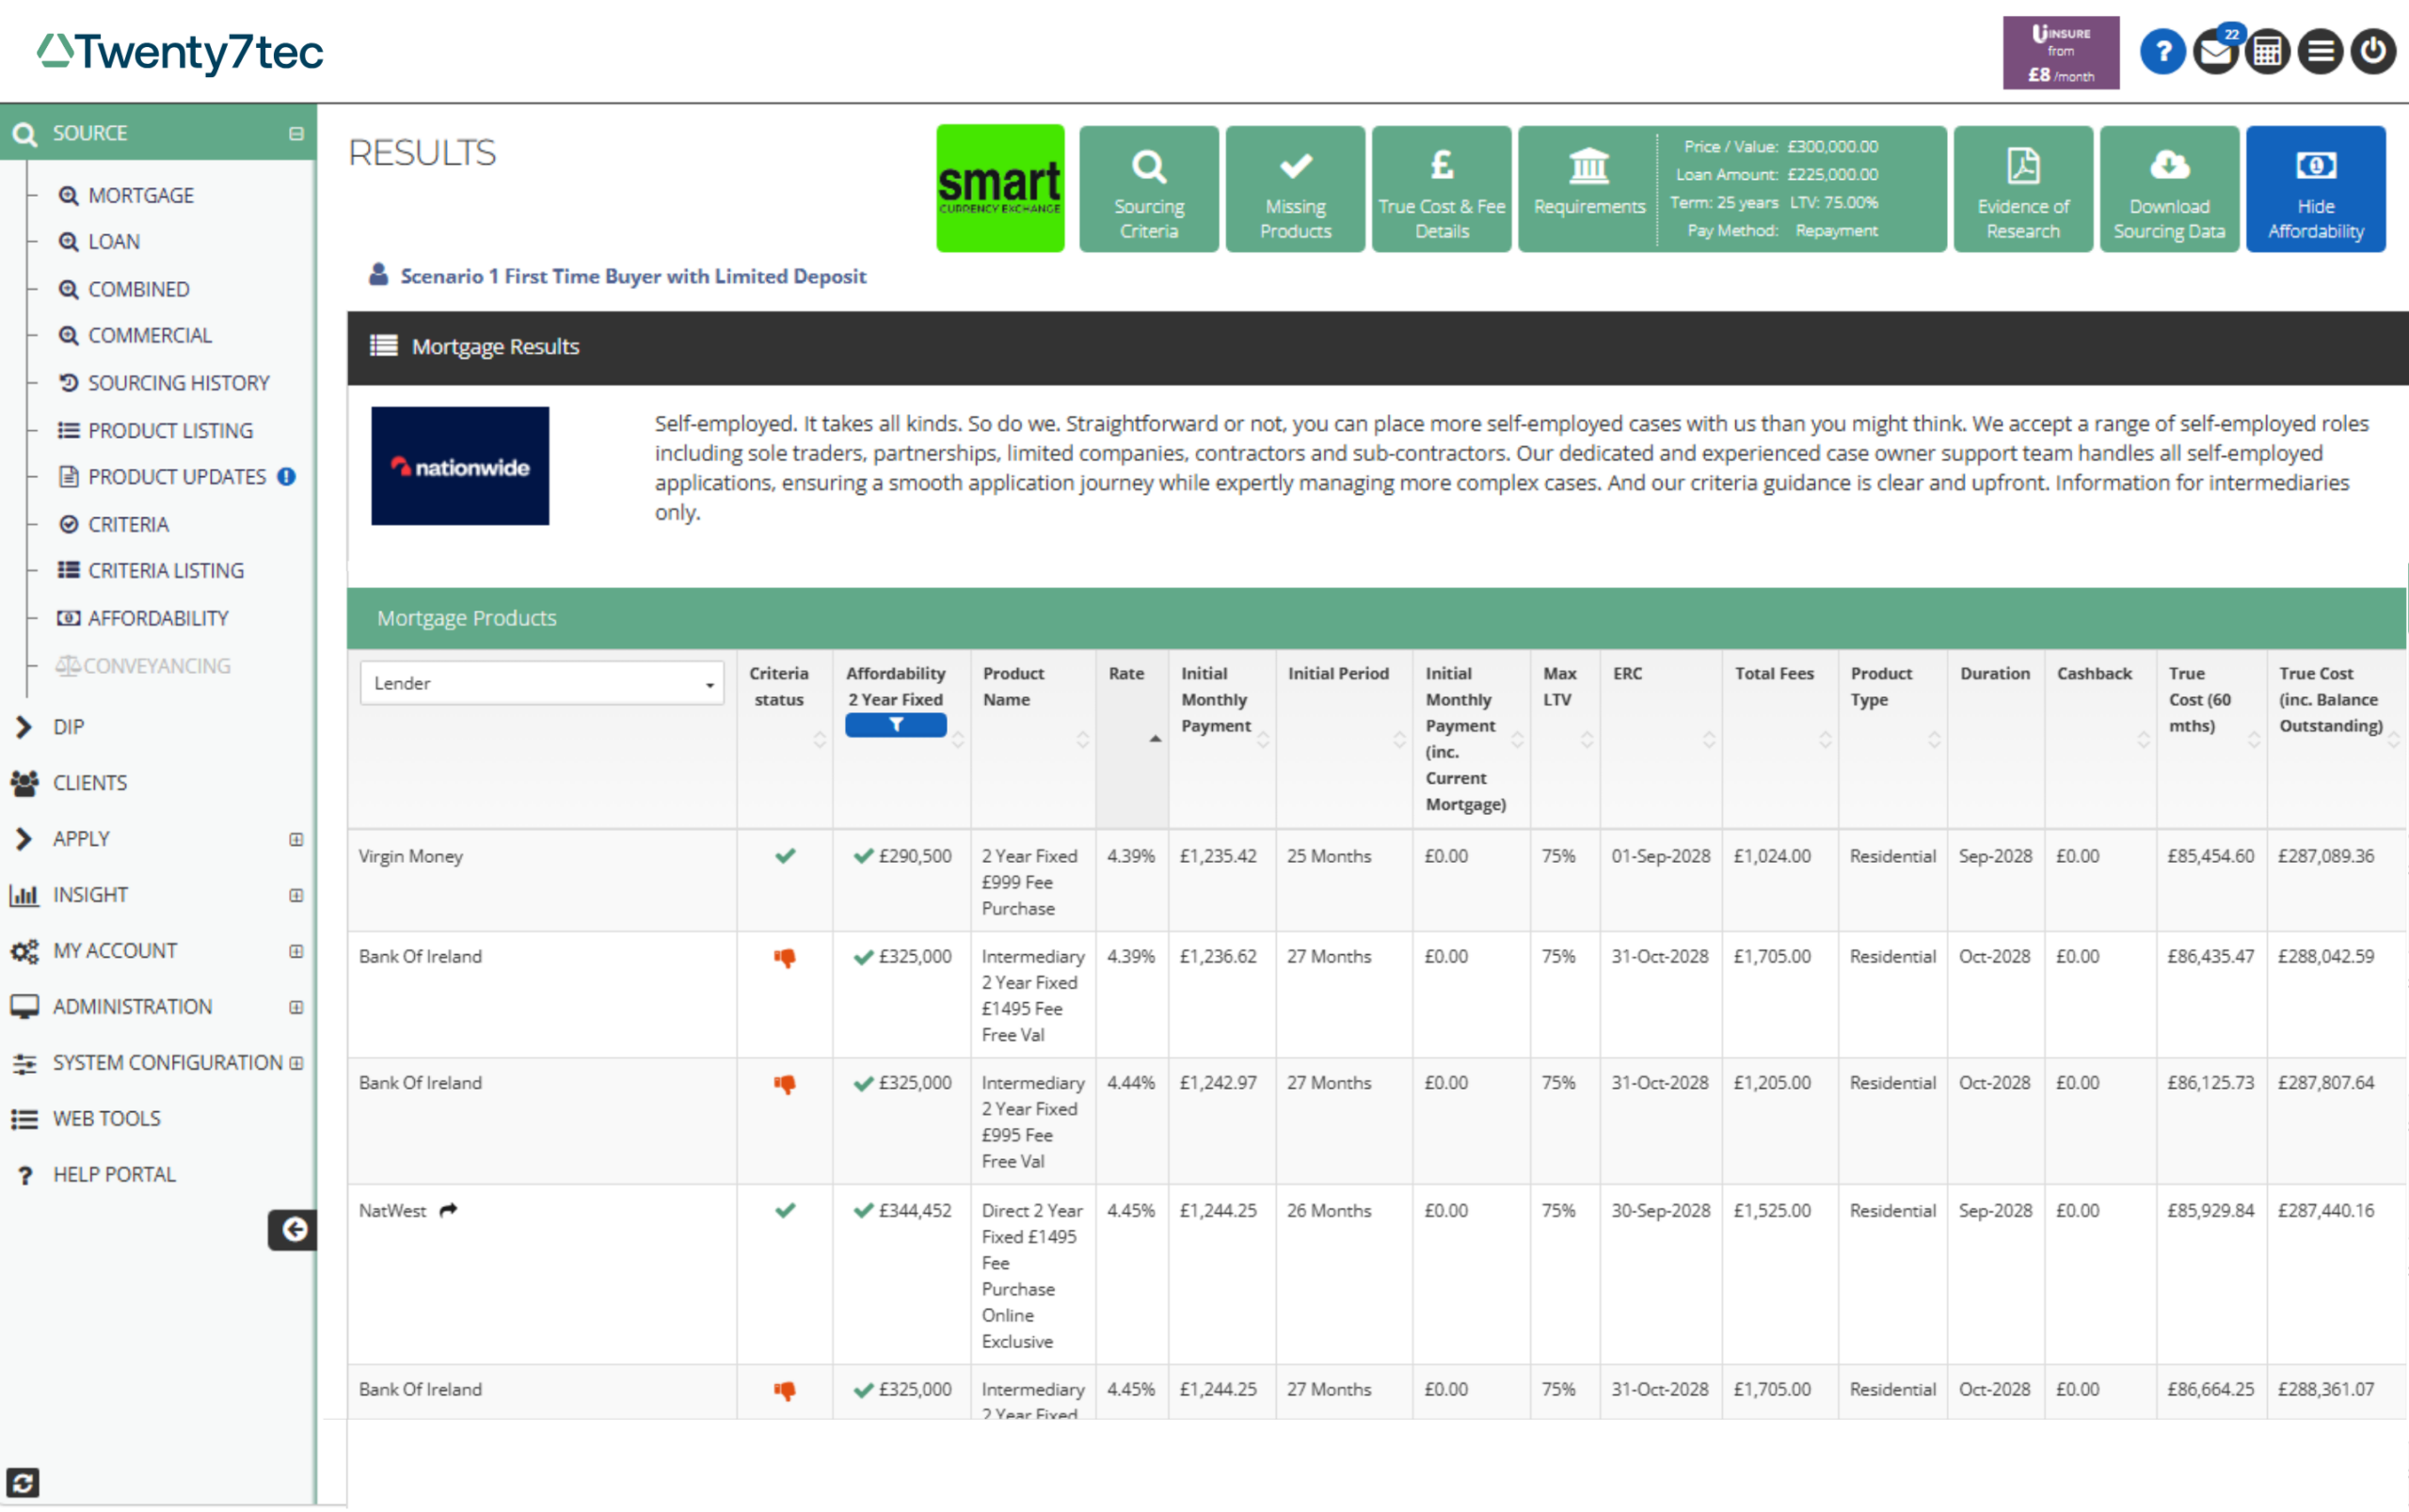Open AFFORDABILITY in sidebar
The width and height of the screenshot is (2409, 1512).
pyautogui.click(x=143, y=618)
